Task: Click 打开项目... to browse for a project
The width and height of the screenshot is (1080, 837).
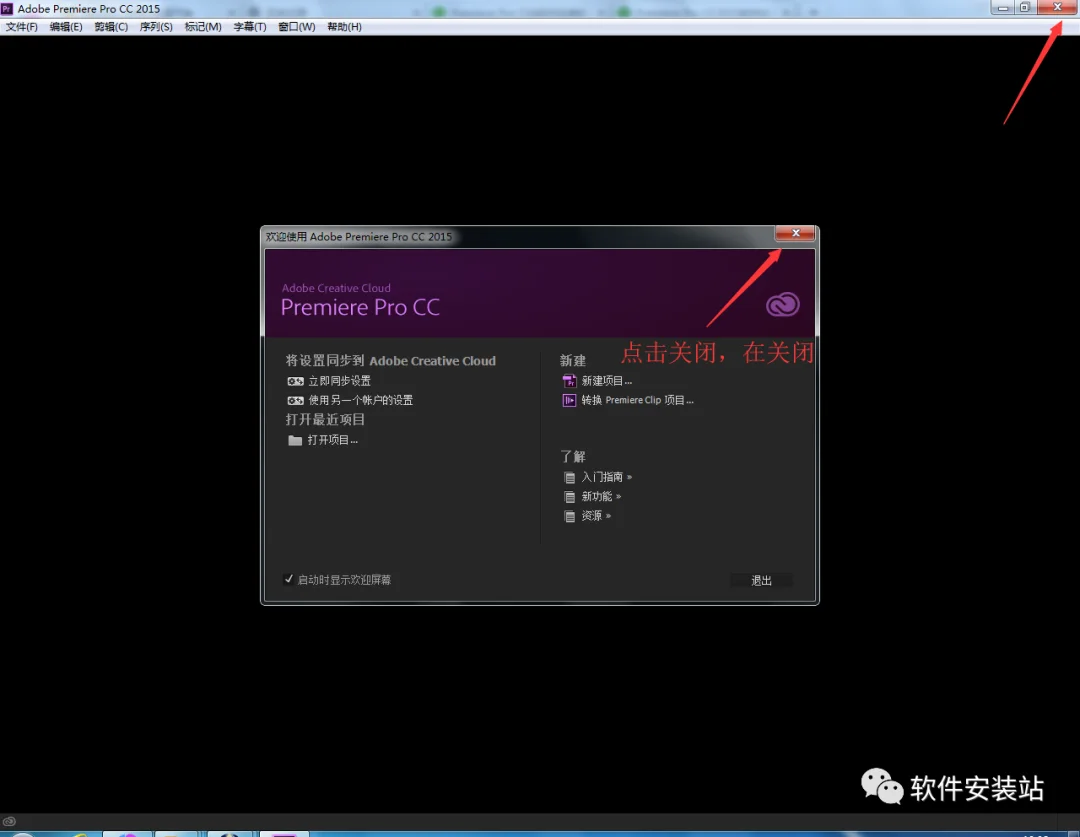Action: tap(323, 440)
